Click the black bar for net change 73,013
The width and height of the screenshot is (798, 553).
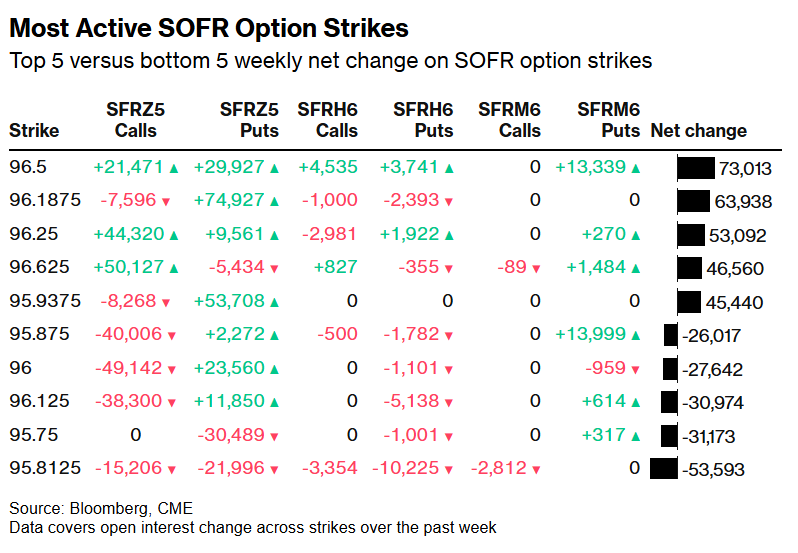(695, 168)
